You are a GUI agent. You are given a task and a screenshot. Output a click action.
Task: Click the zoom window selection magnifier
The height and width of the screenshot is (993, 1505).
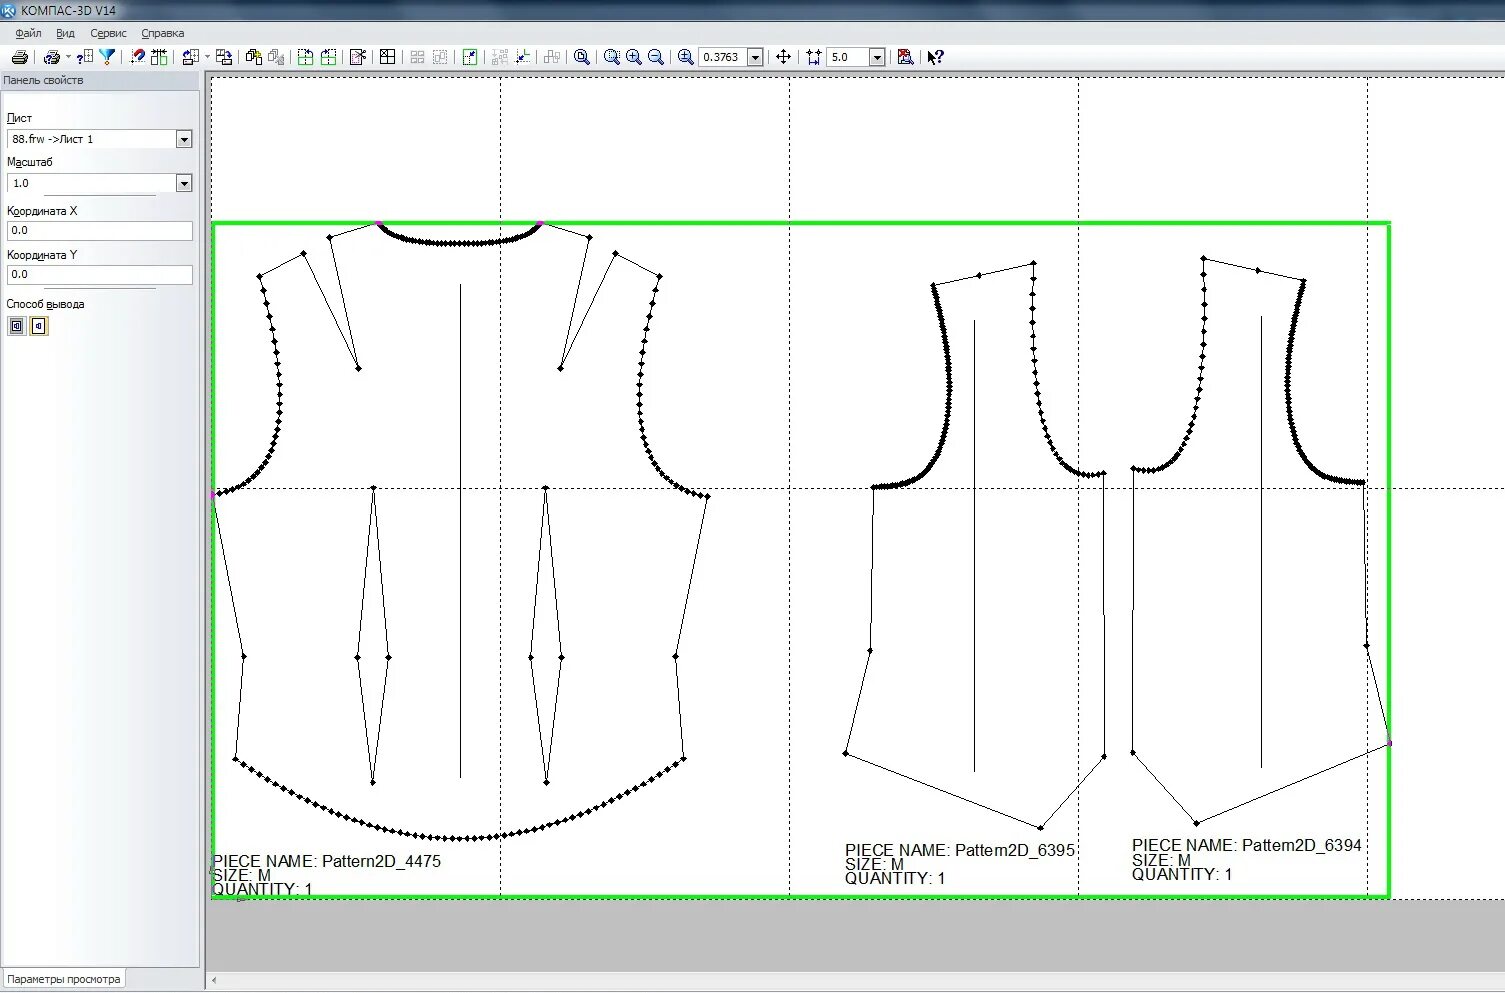coord(612,57)
